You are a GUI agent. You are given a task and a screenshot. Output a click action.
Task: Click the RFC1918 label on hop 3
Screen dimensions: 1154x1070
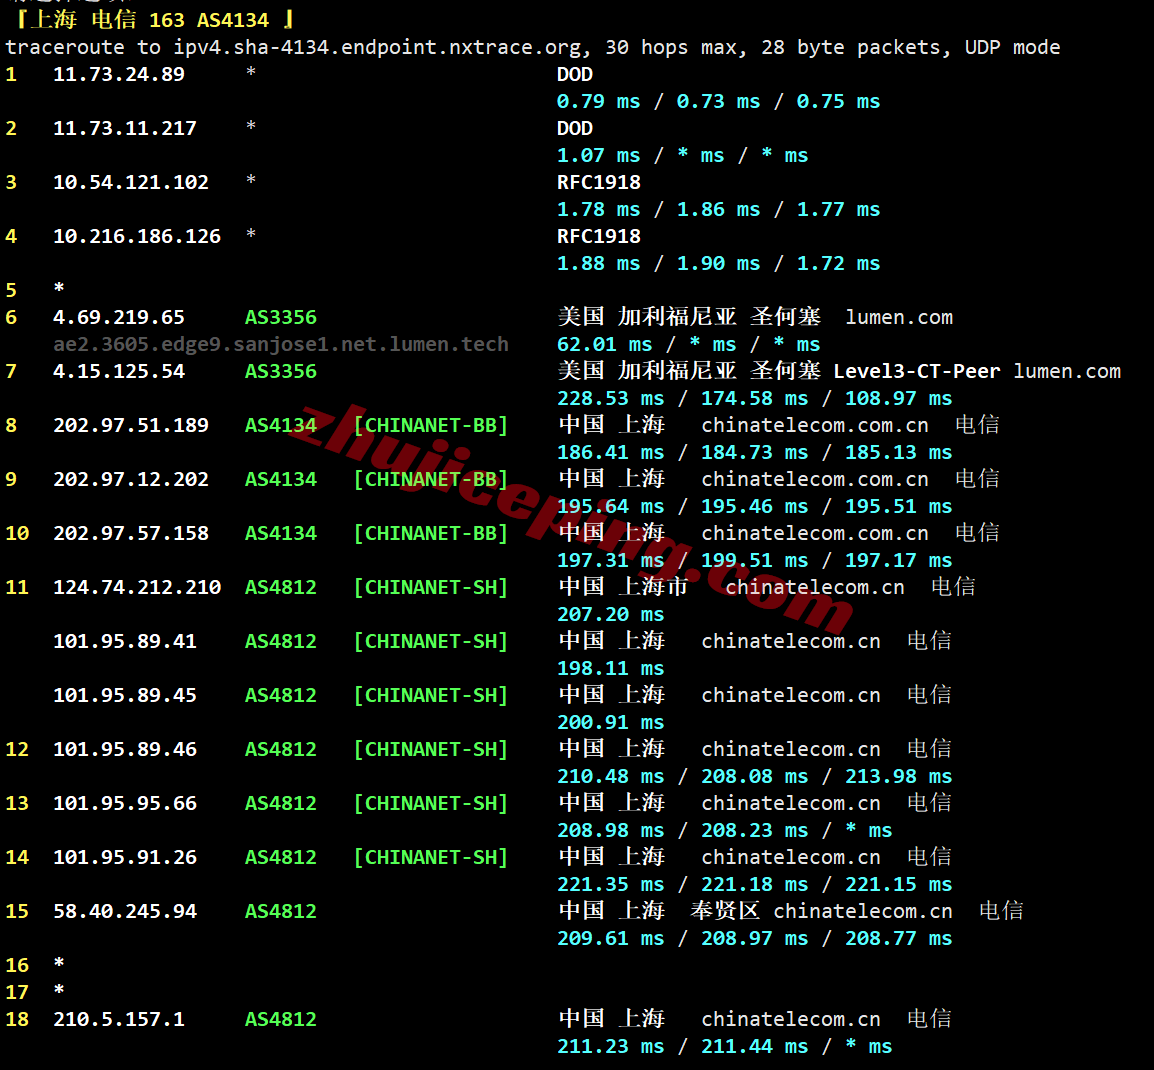tap(598, 183)
